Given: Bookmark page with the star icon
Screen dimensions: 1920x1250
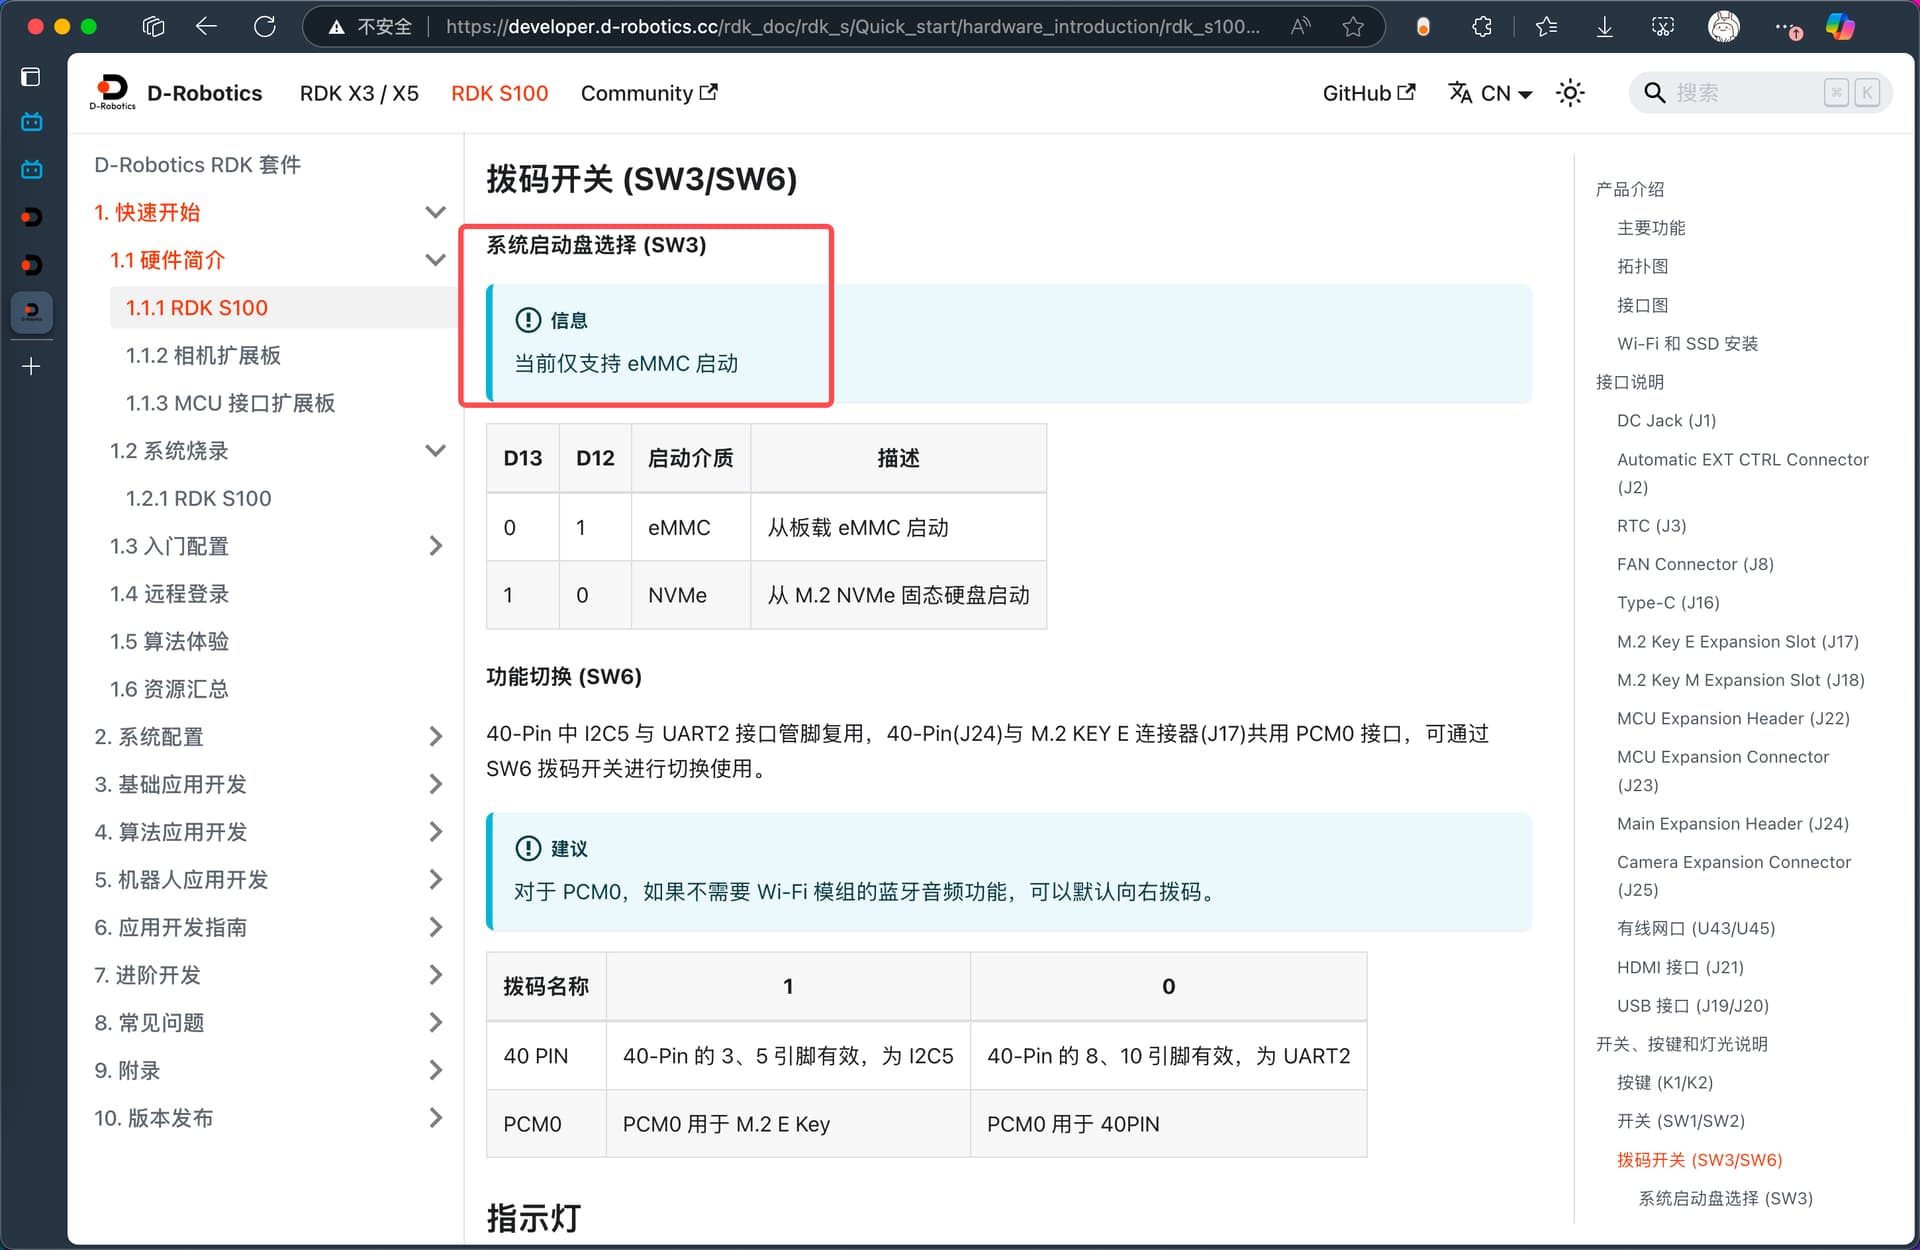Looking at the screenshot, I should [1353, 27].
